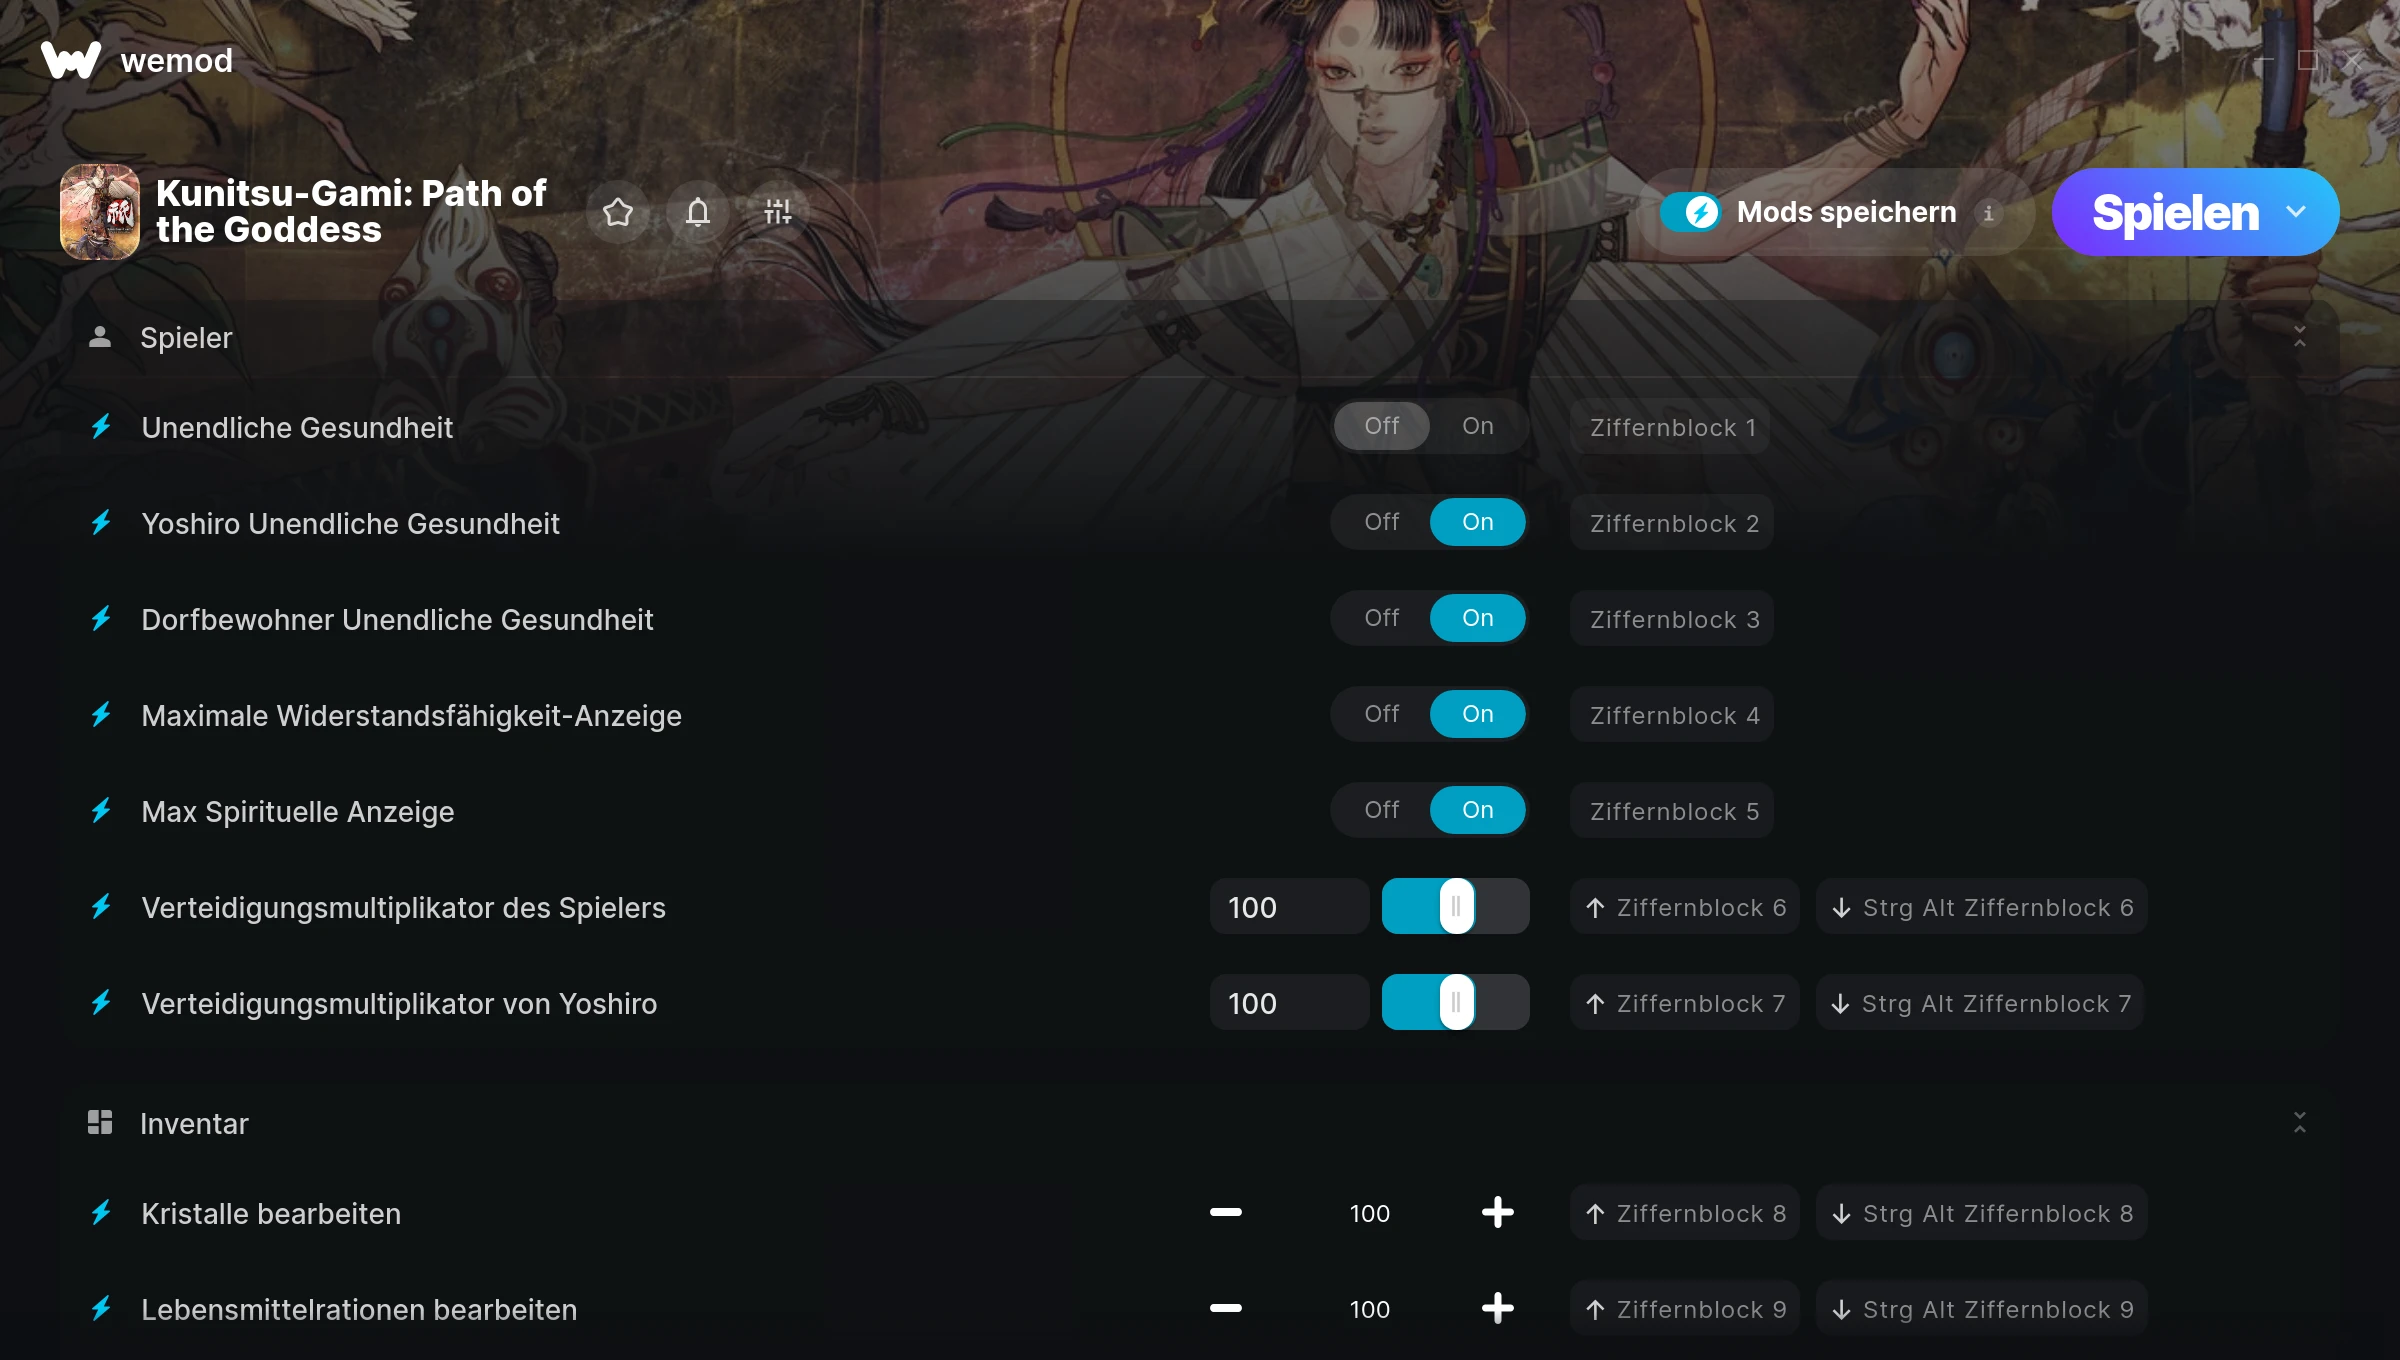The width and height of the screenshot is (2400, 1360).
Task: Click the minus icon for Lebensmittelrationen bearbeiten
Action: click(x=1226, y=1308)
